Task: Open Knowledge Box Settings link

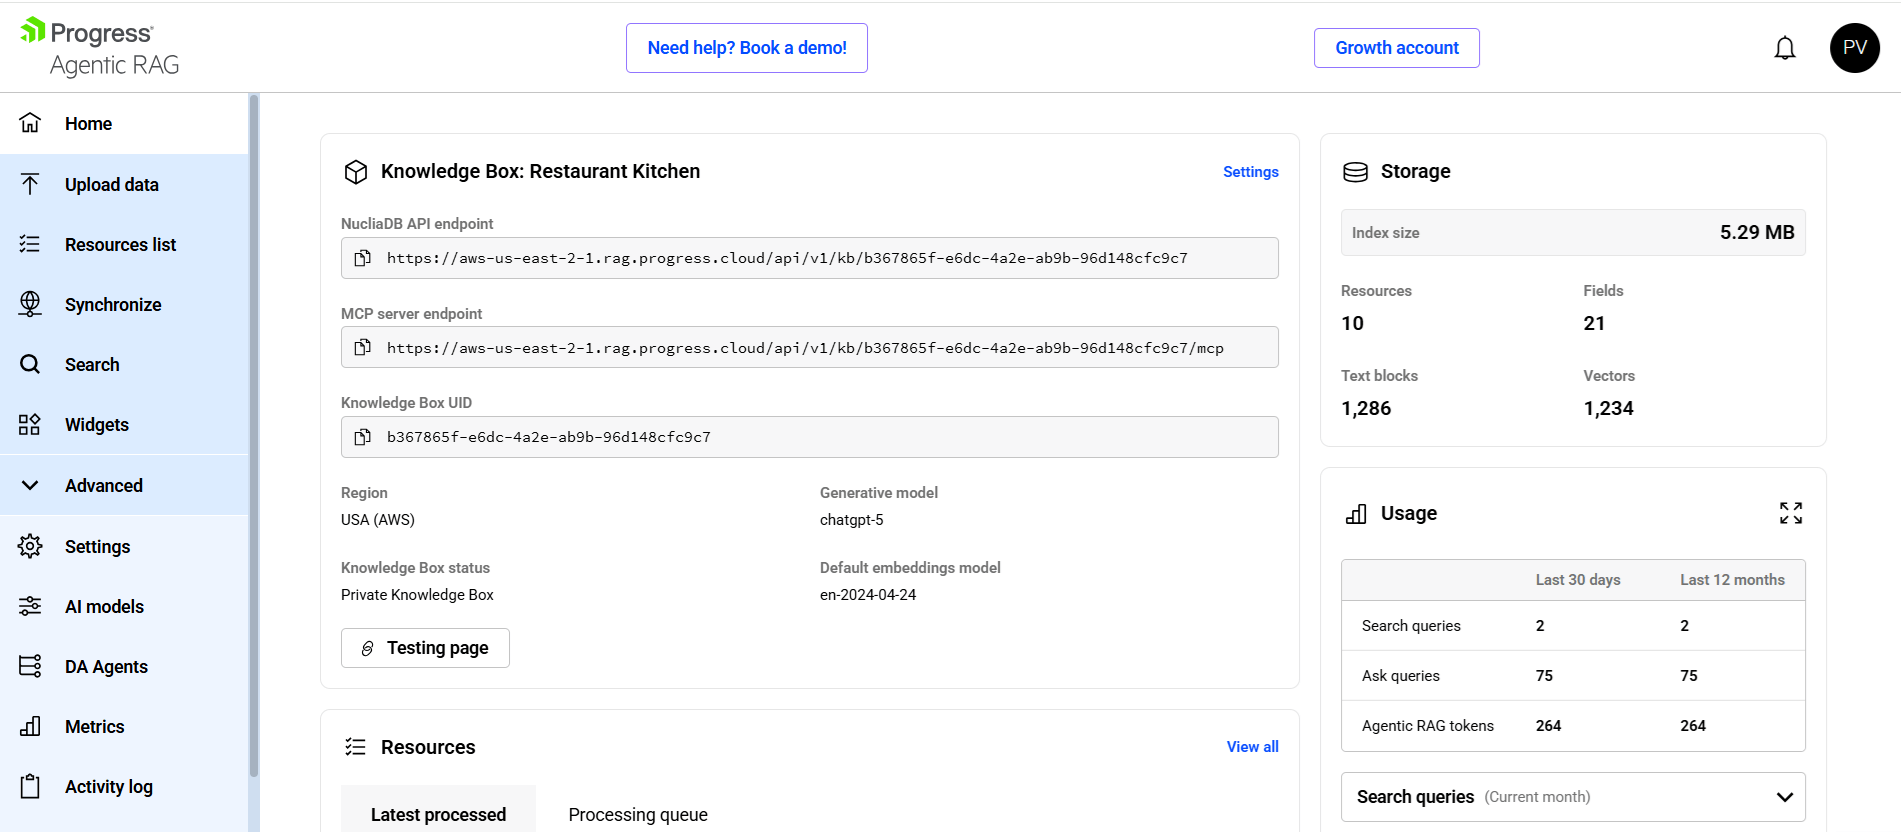Action: (1251, 172)
